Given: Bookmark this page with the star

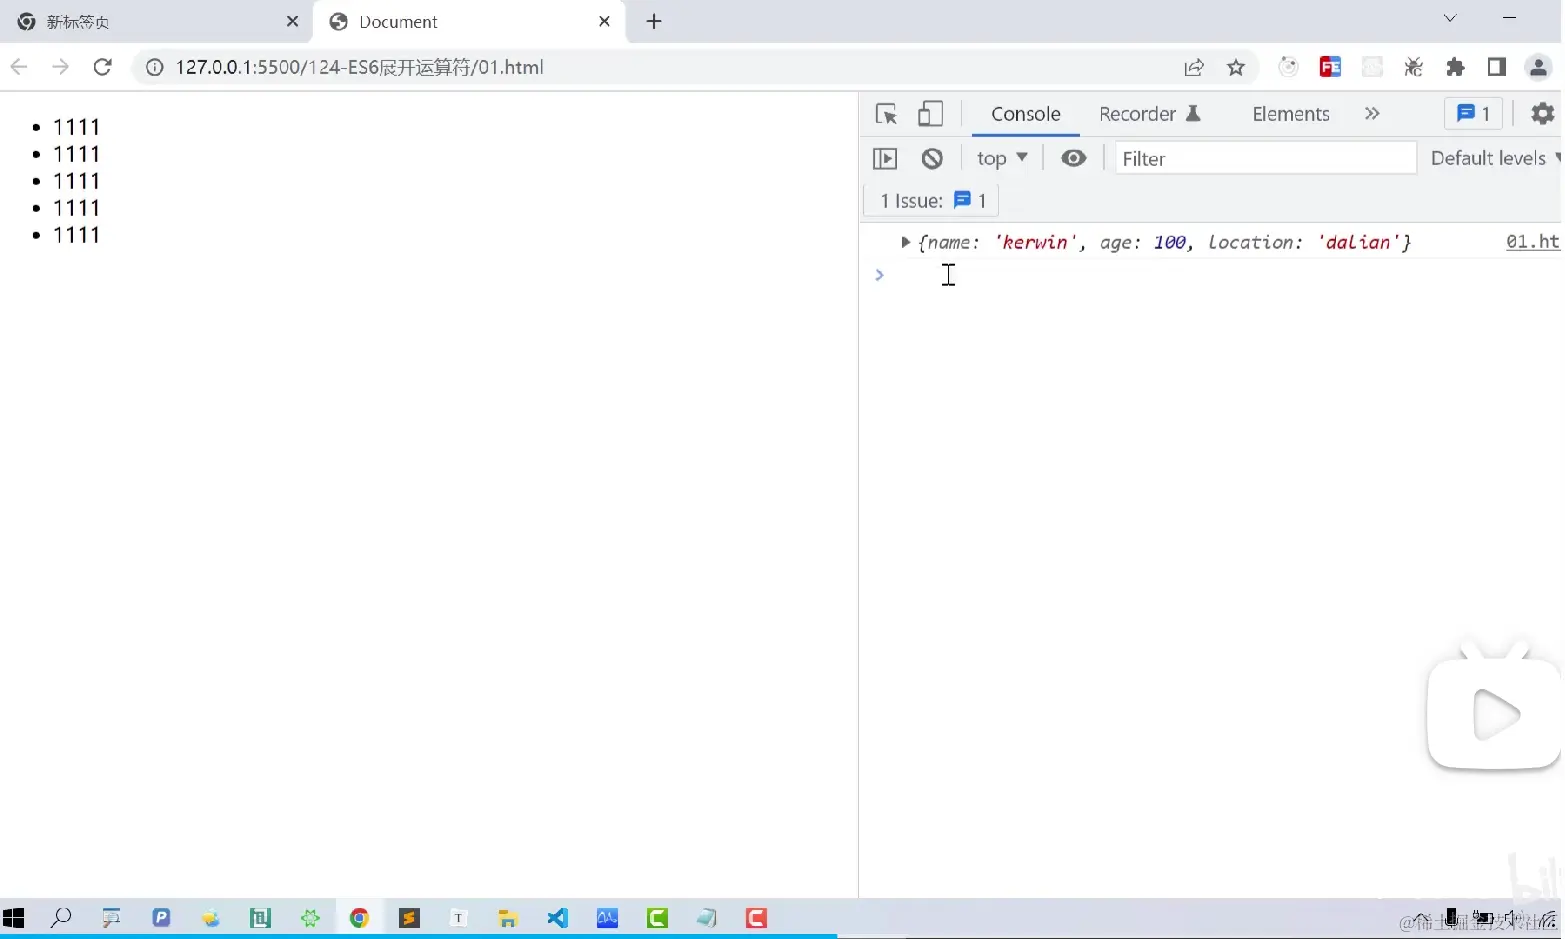Looking at the screenshot, I should (x=1236, y=67).
